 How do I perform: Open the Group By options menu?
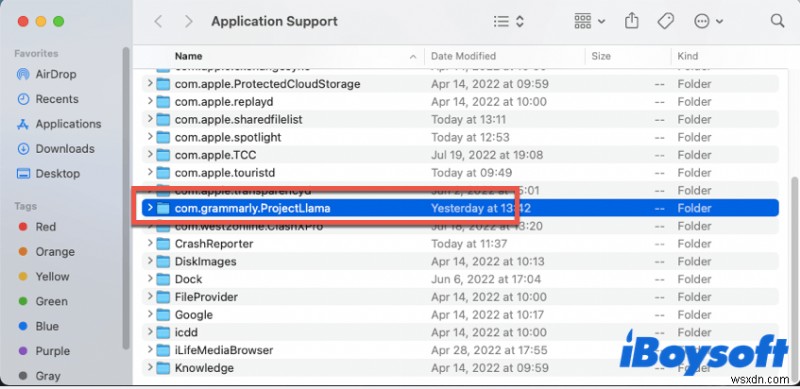(x=589, y=21)
